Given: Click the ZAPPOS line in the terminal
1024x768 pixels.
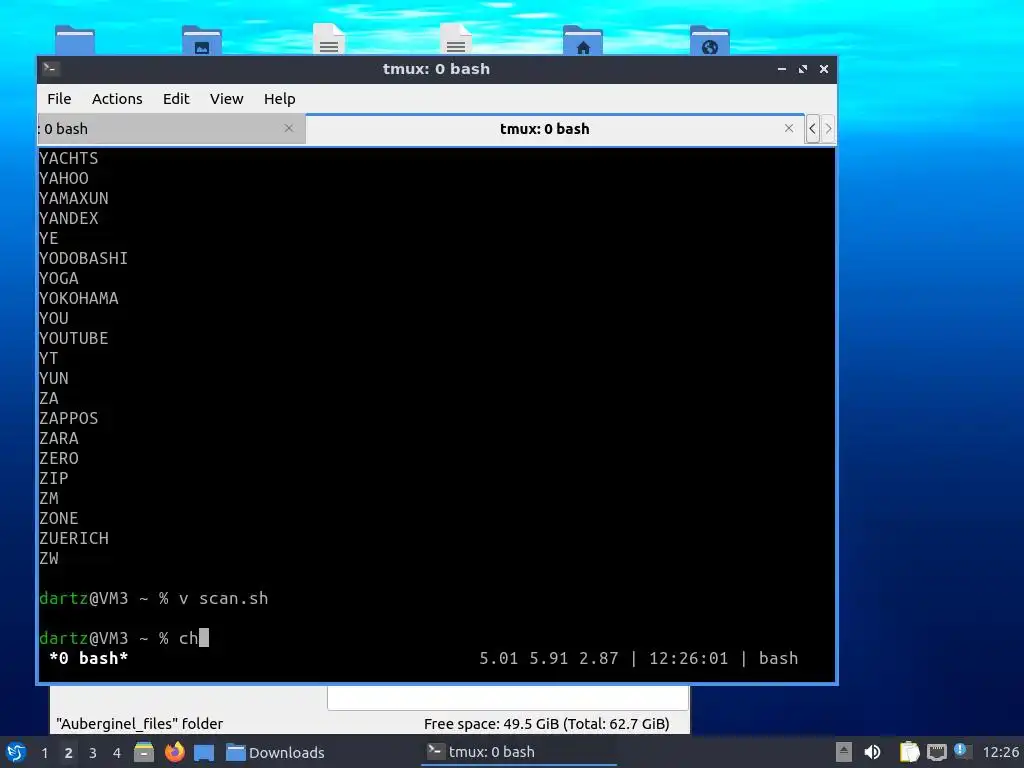Looking at the screenshot, I should pyautogui.click(x=69, y=418).
